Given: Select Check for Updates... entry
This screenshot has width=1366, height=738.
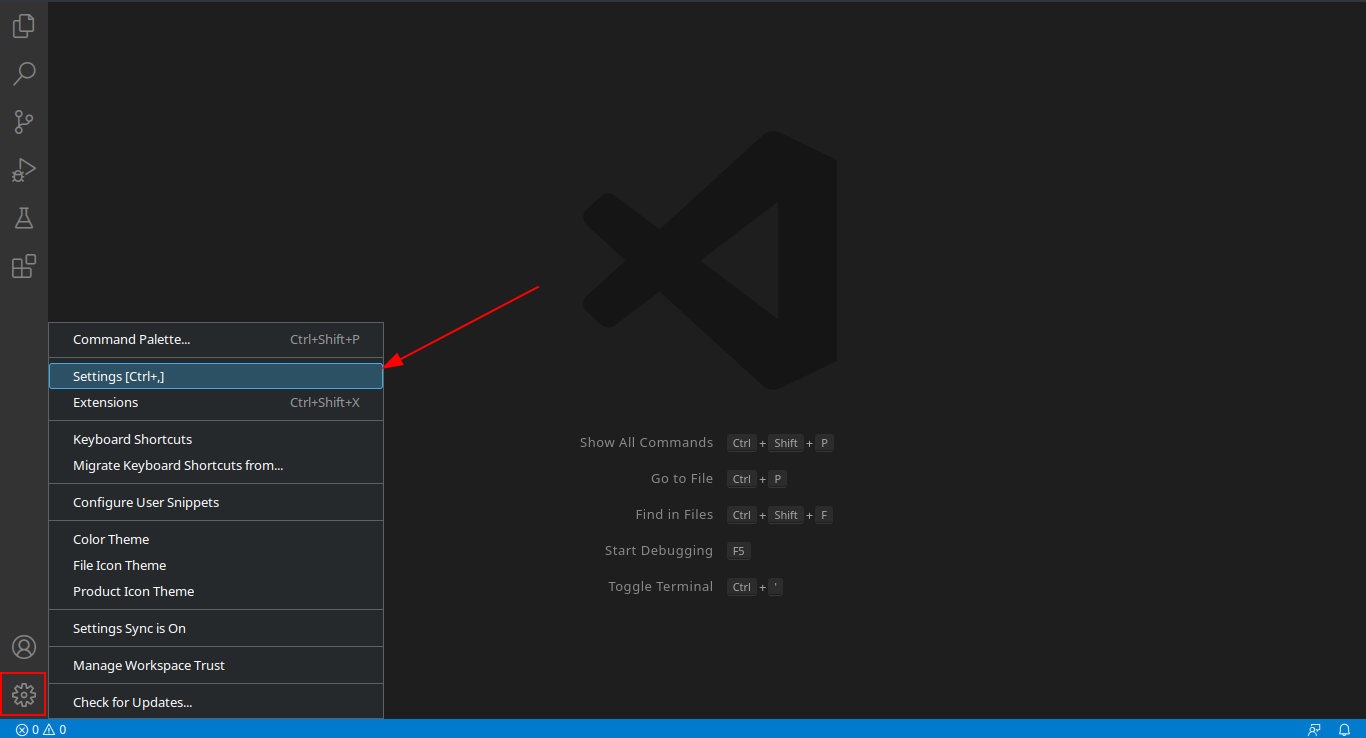Looking at the screenshot, I should [x=216, y=702].
